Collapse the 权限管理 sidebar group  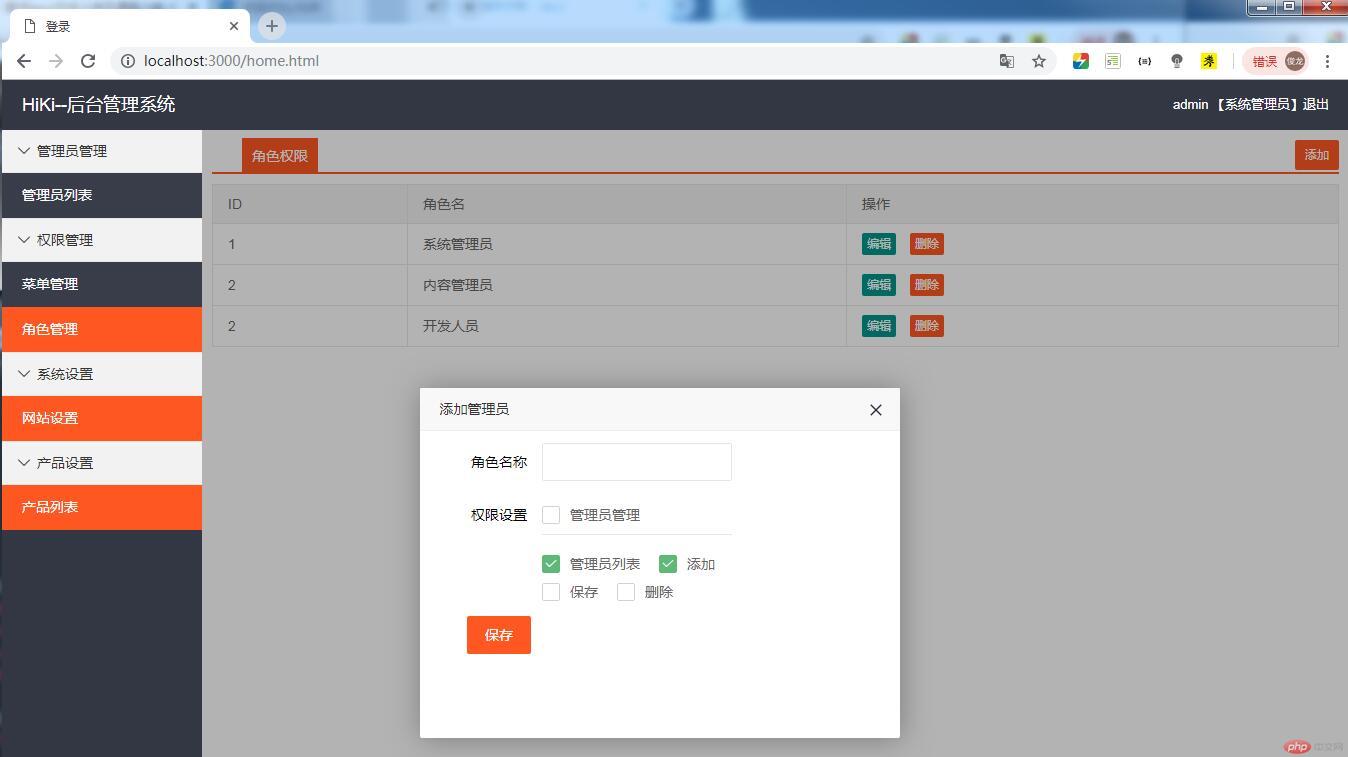102,240
